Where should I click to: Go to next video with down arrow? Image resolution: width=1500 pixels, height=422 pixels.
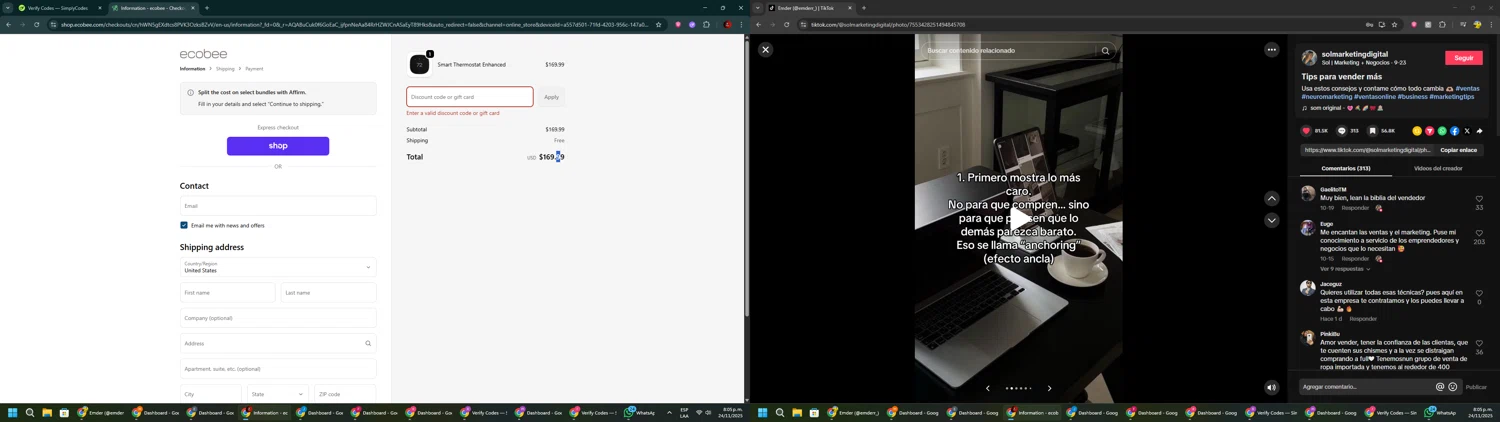click(x=1271, y=220)
